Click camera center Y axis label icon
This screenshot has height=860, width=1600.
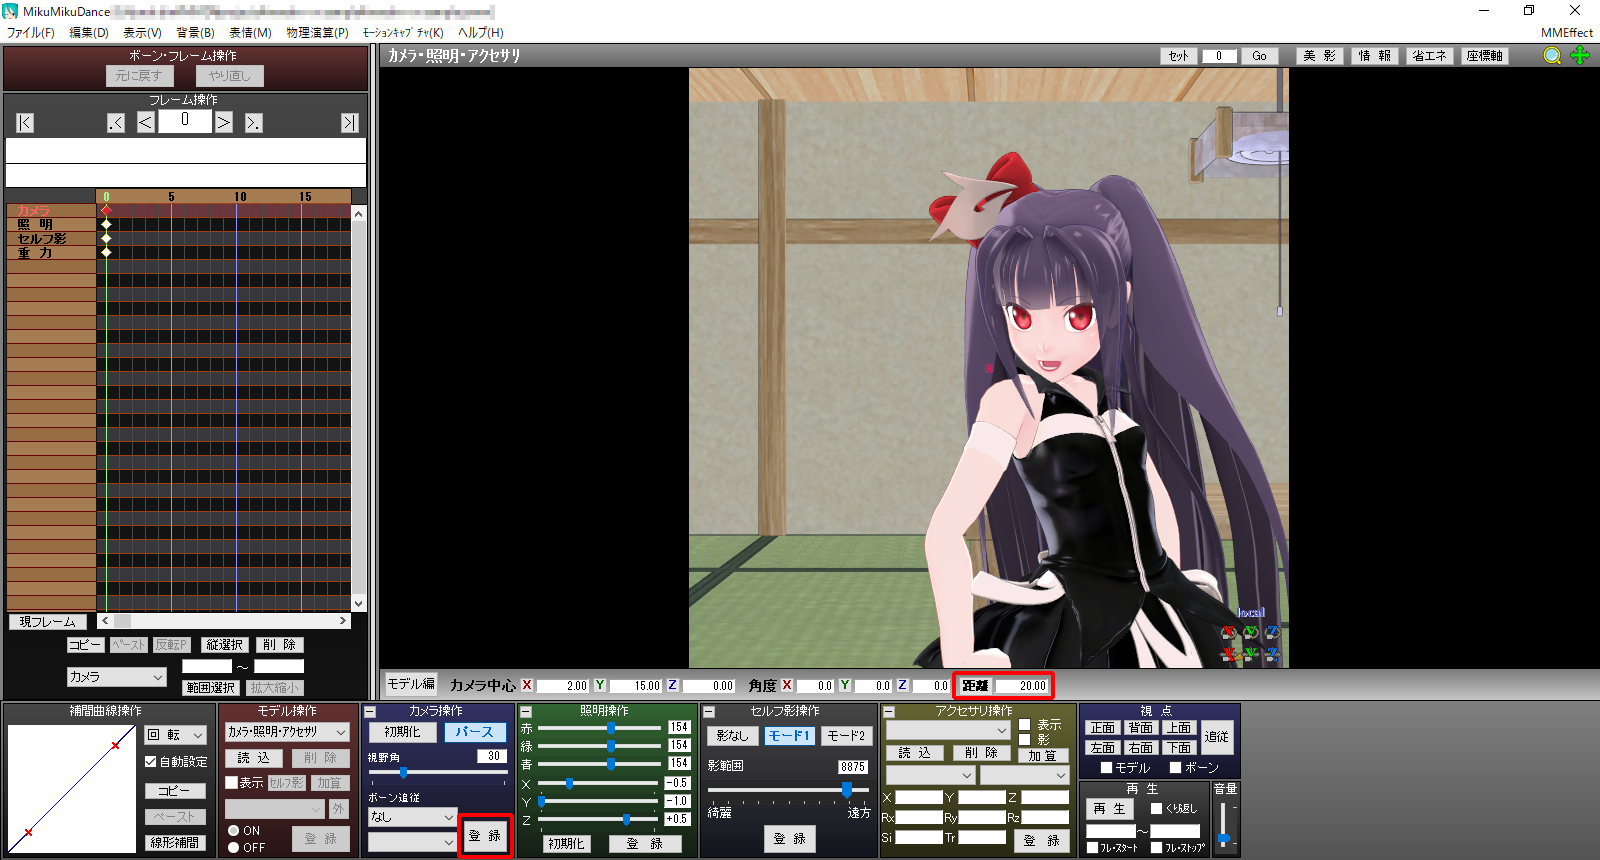pos(600,685)
